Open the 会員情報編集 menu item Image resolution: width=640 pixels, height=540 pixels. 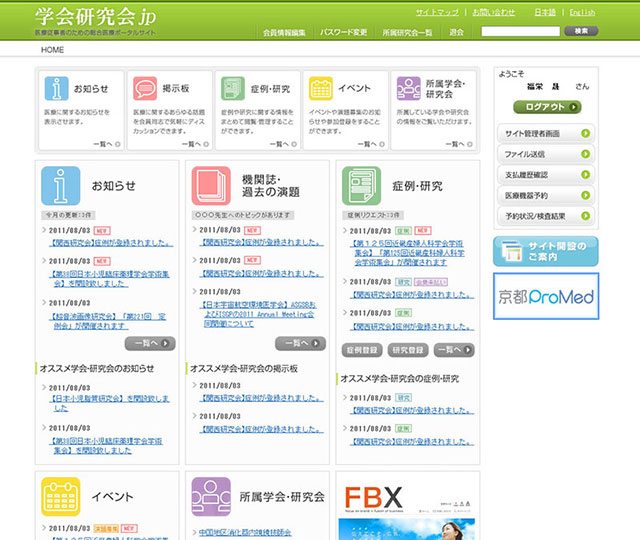coord(284,32)
